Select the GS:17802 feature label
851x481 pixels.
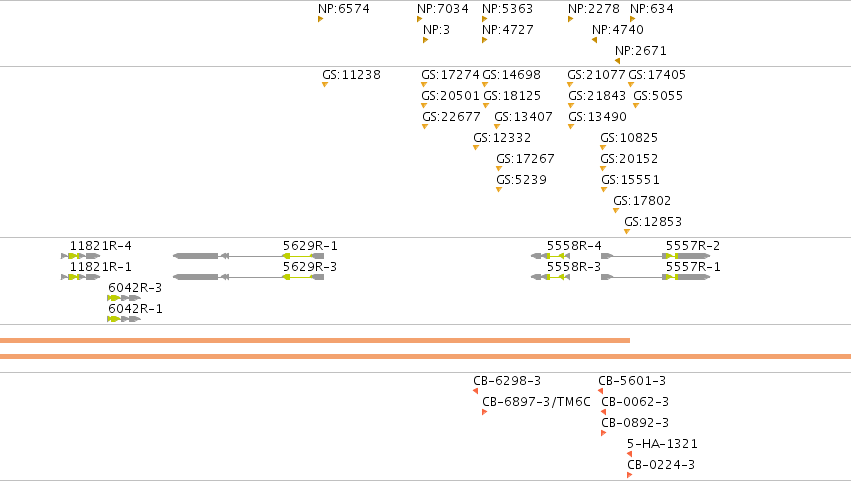point(642,201)
